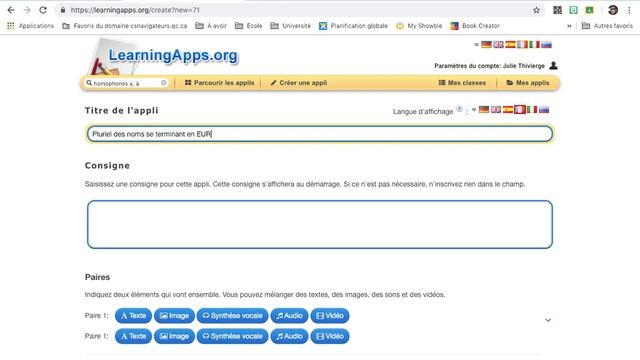Set display language to German flag
640x360 pixels.
[x=484, y=109]
